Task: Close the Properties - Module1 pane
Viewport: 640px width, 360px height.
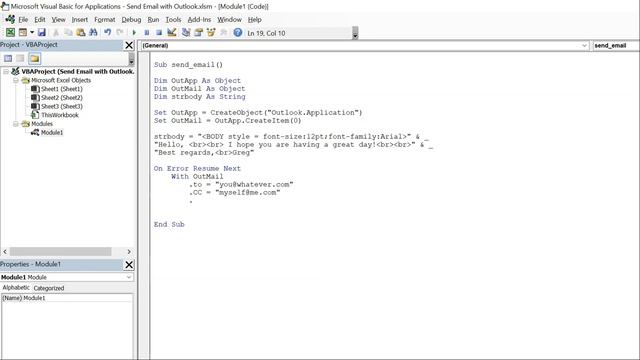Action: 129,265
